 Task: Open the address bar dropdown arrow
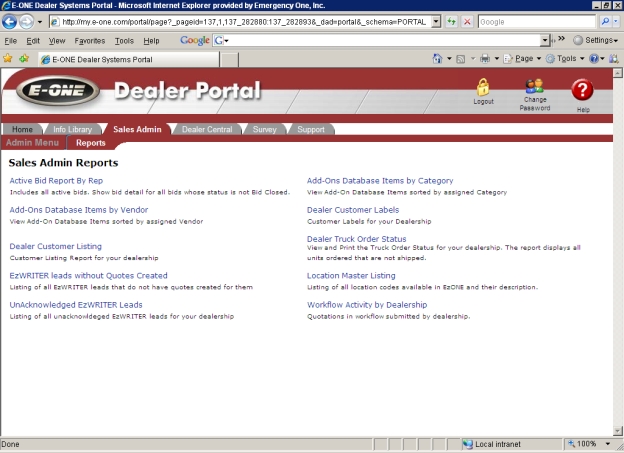(436, 21)
